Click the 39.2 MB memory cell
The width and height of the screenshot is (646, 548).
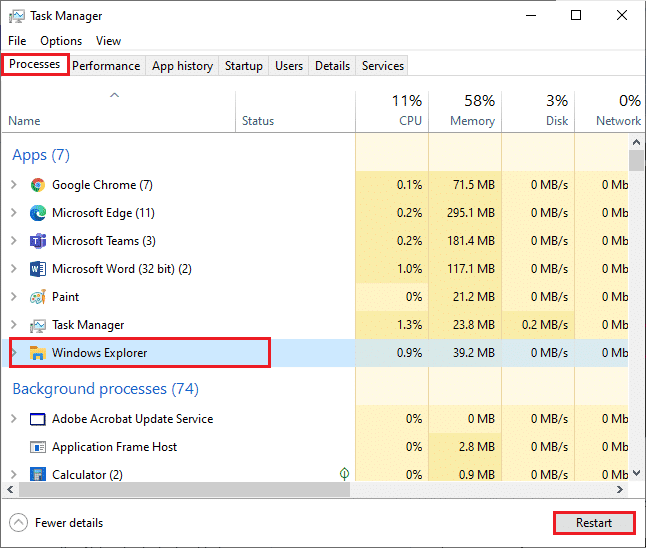465,353
